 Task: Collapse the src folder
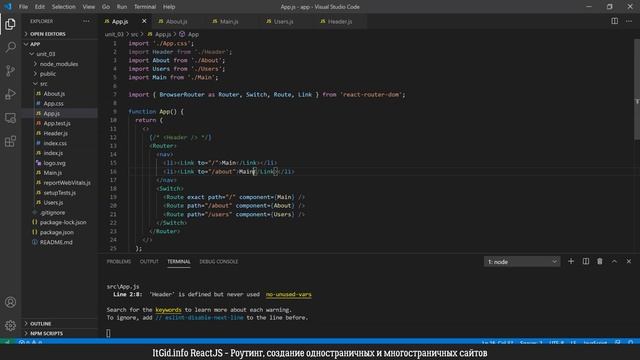pos(43,84)
